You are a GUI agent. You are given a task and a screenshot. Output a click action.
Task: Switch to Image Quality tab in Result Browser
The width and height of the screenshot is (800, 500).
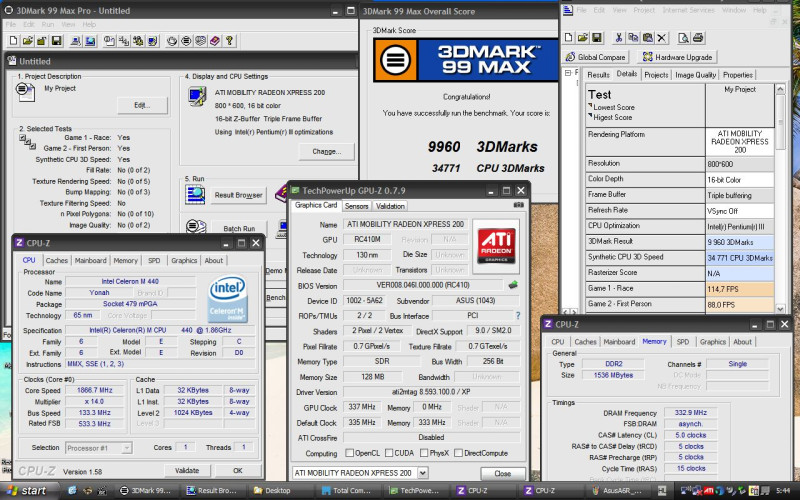695,75
